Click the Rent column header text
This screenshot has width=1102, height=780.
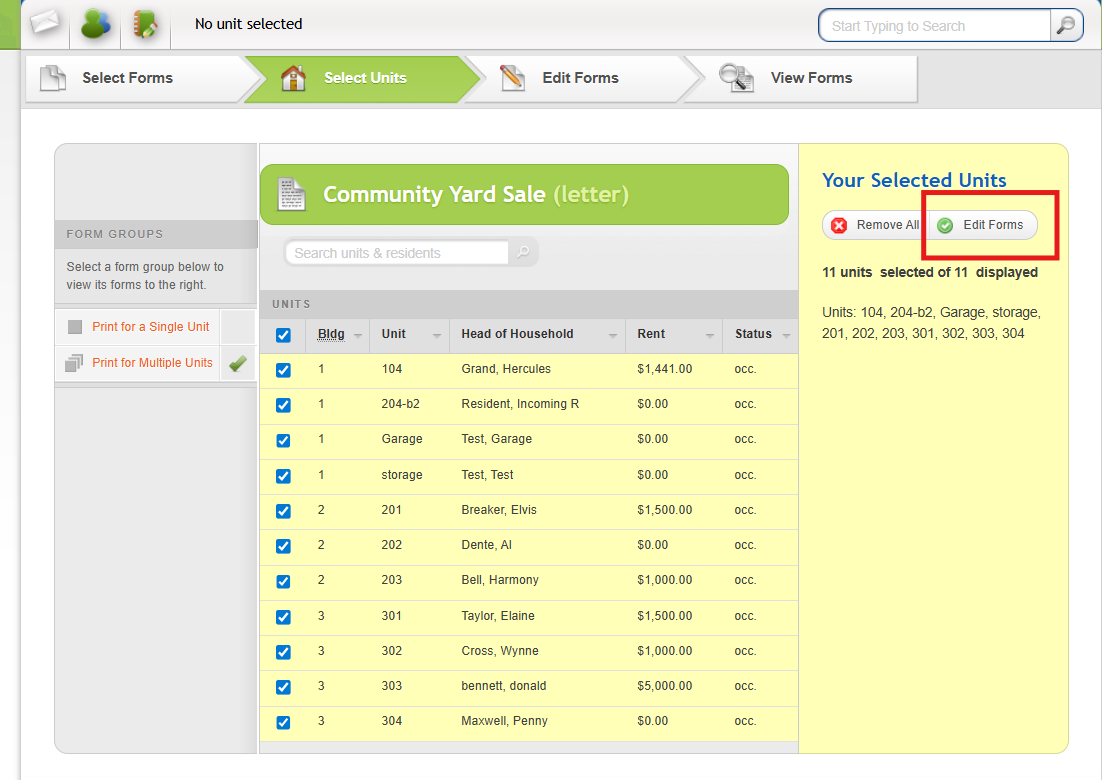pos(651,334)
